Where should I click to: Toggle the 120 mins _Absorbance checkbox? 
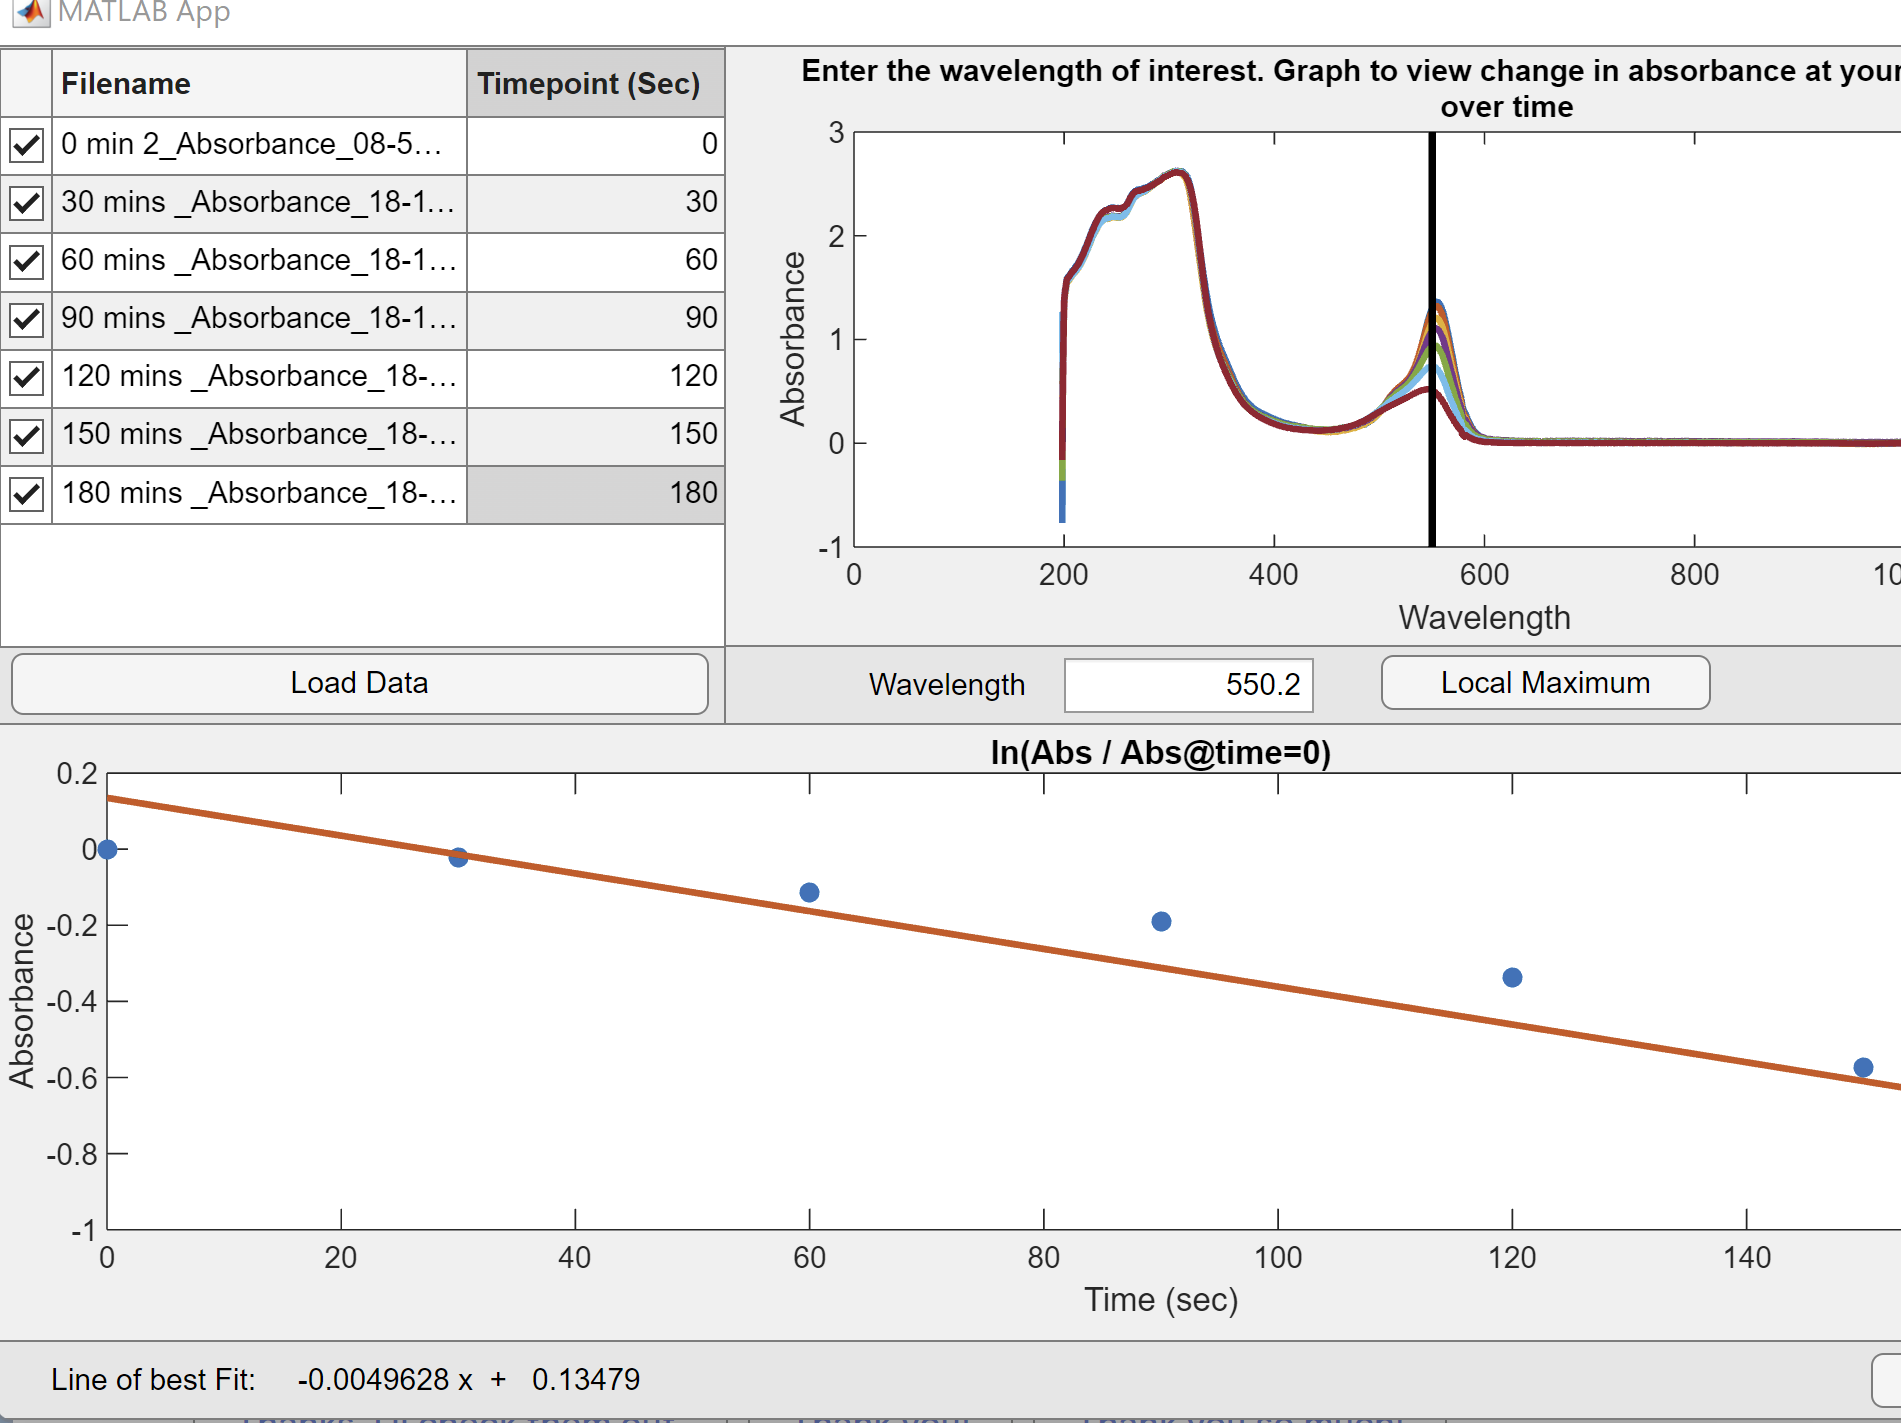click(26, 378)
